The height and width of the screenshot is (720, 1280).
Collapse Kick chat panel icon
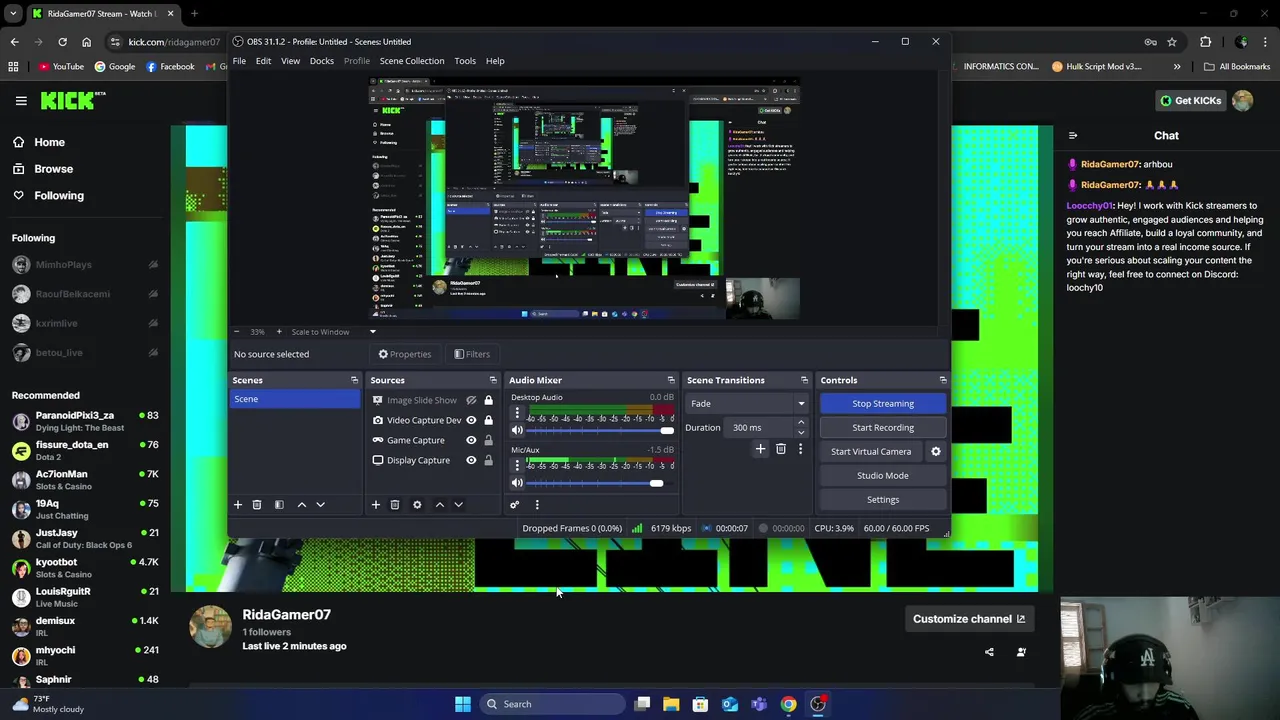[1073, 136]
